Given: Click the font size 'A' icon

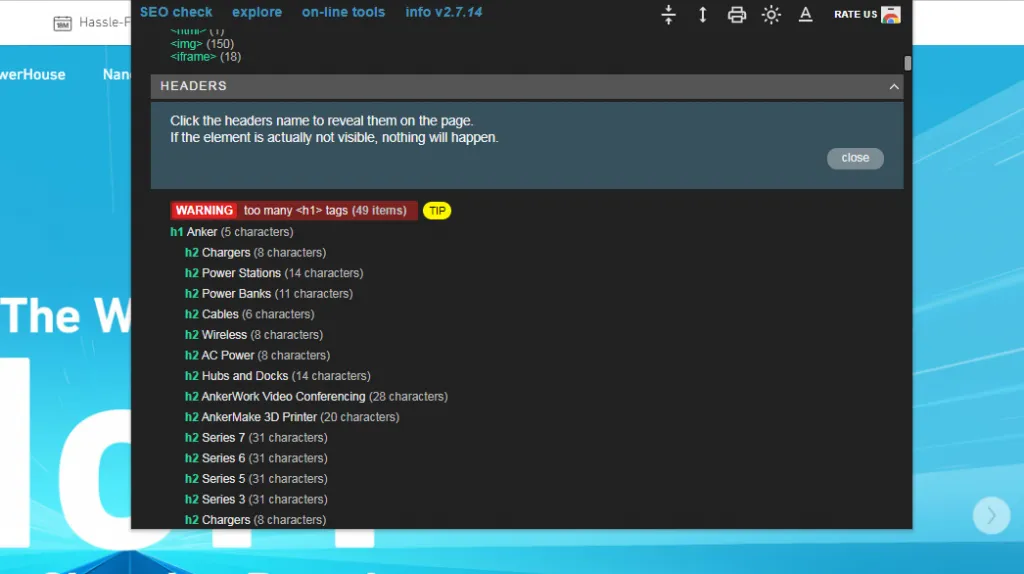Looking at the screenshot, I should click(x=805, y=14).
